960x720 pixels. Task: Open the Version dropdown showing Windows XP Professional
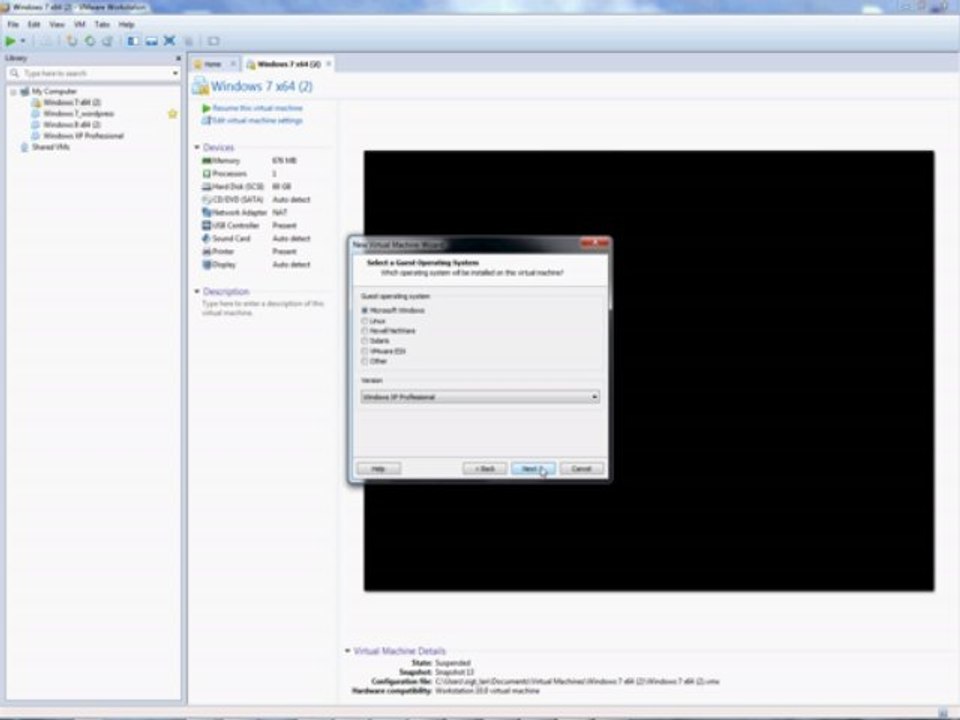(481, 397)
